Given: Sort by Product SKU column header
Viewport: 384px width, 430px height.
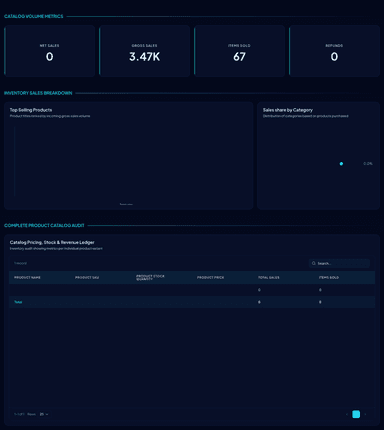Looking at the screenshot, I should (87, 277).
